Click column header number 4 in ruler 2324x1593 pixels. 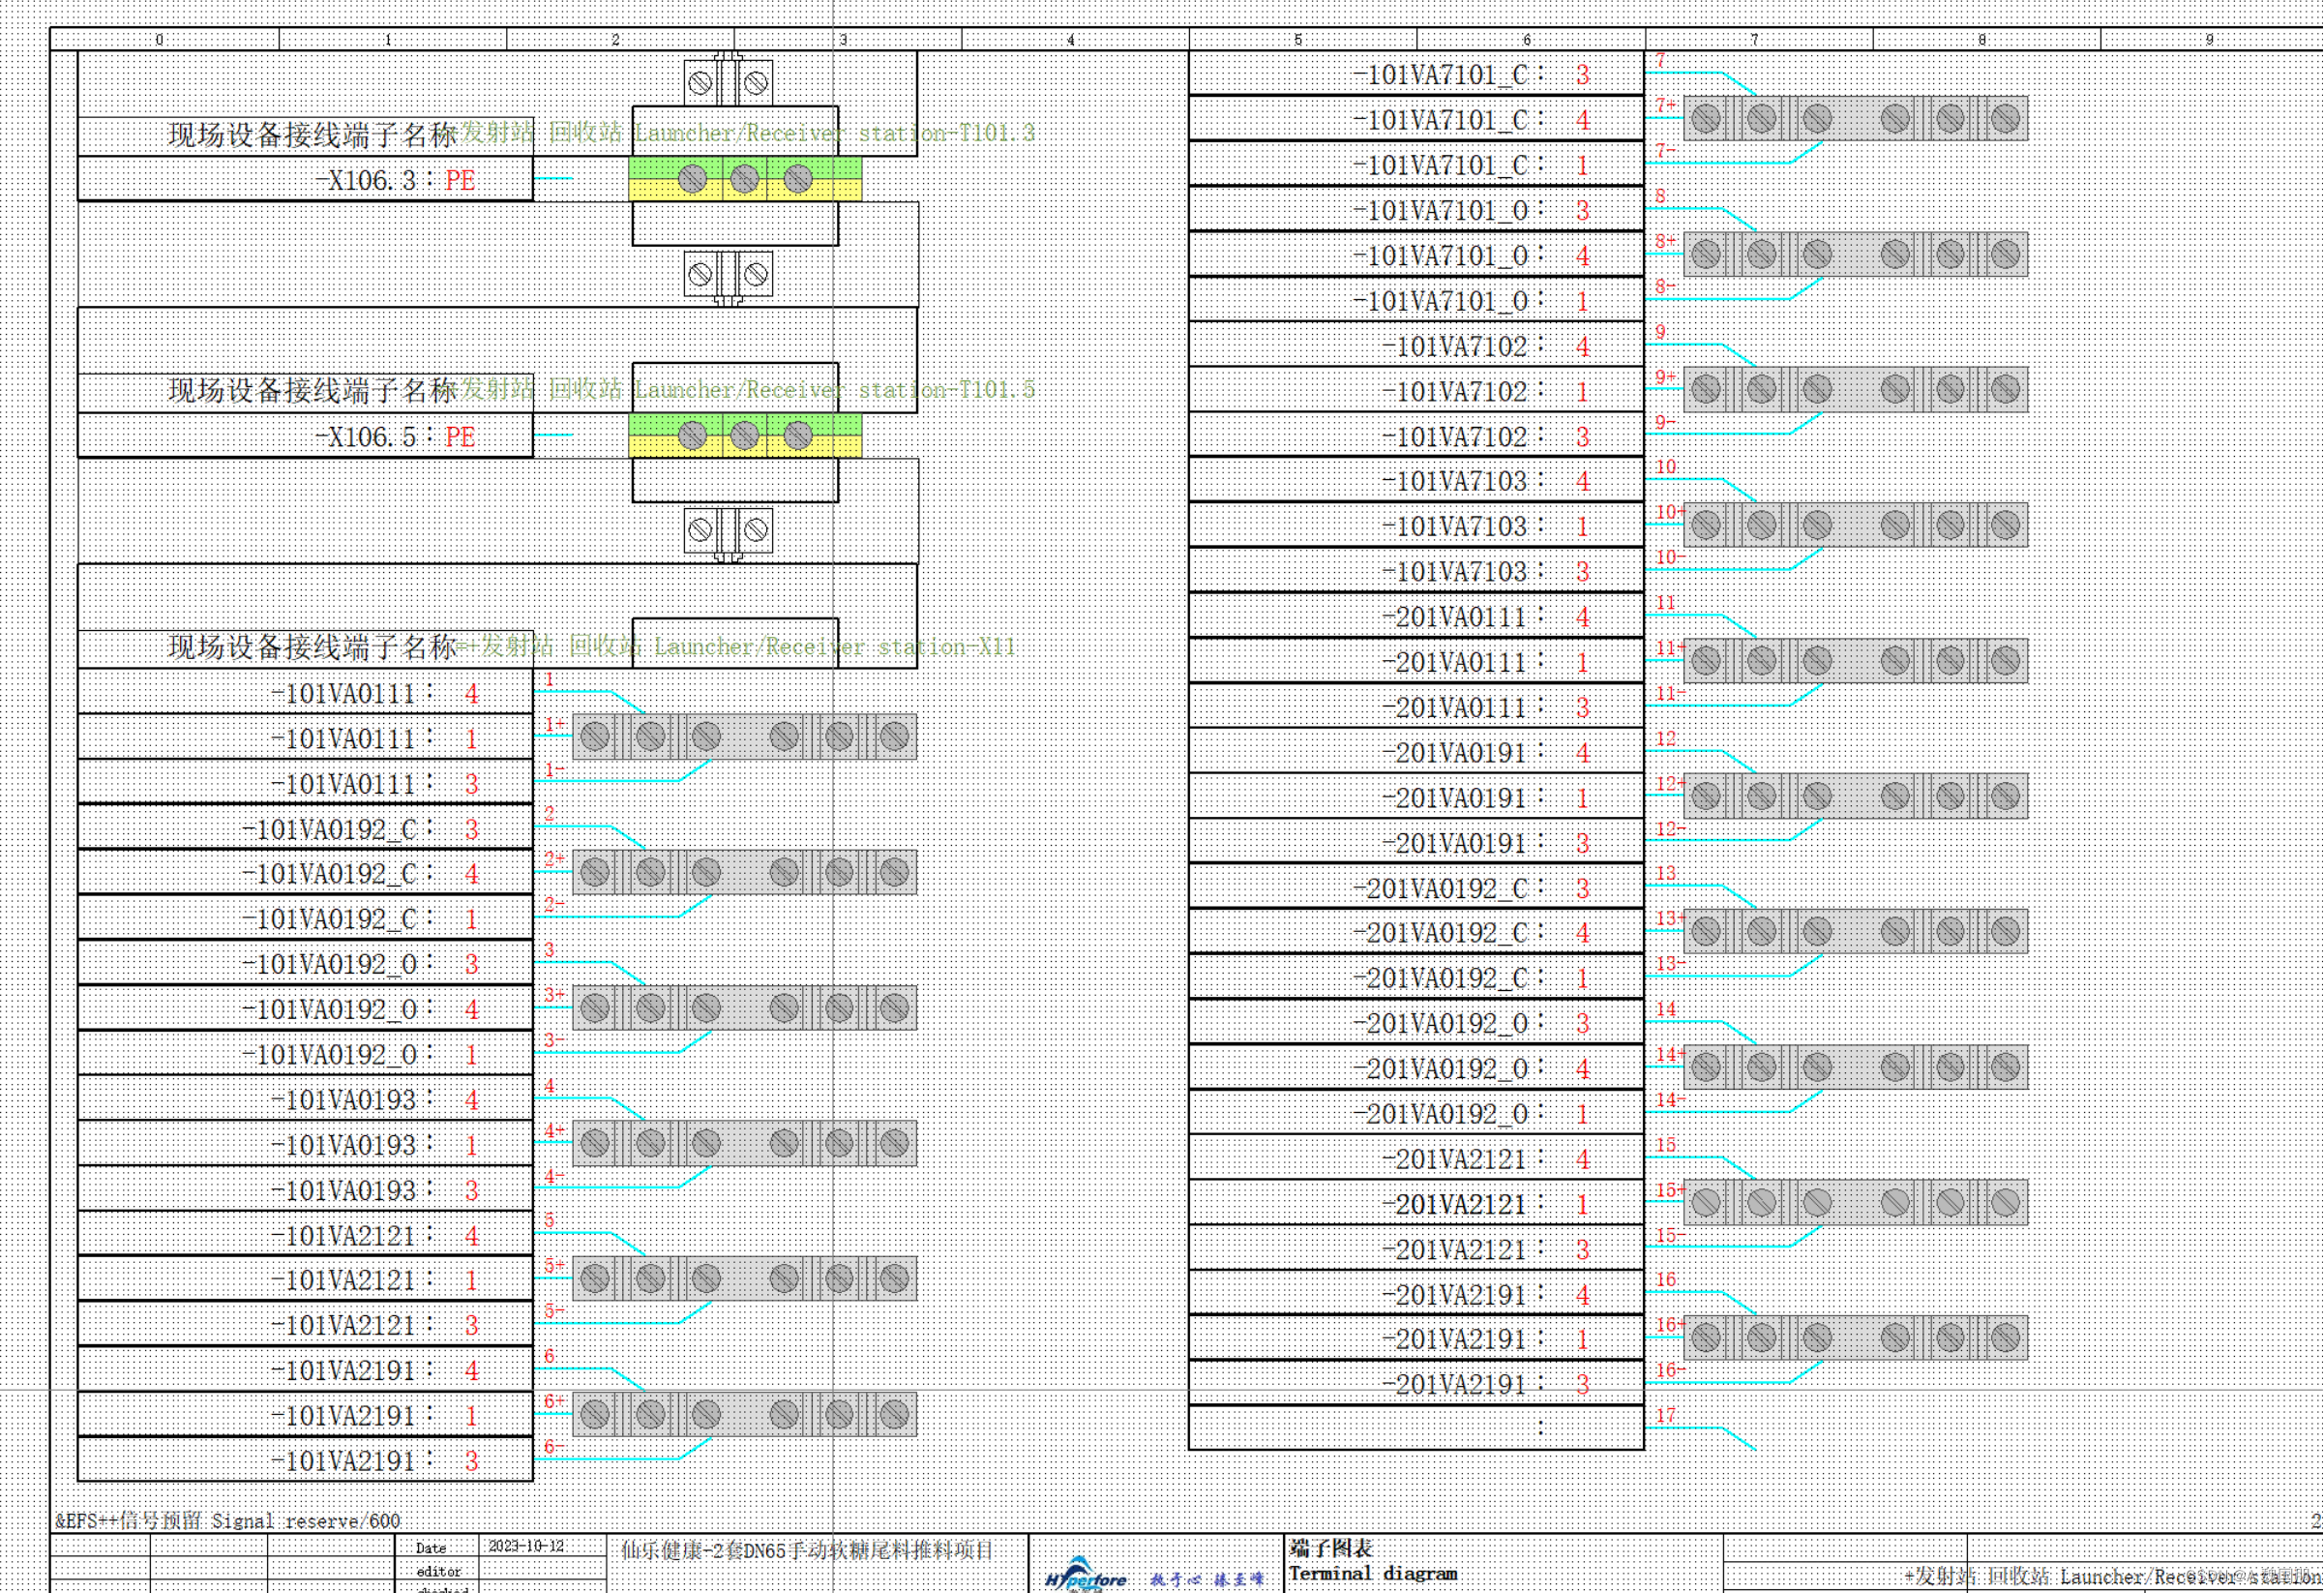click(x=1070, y=40)
